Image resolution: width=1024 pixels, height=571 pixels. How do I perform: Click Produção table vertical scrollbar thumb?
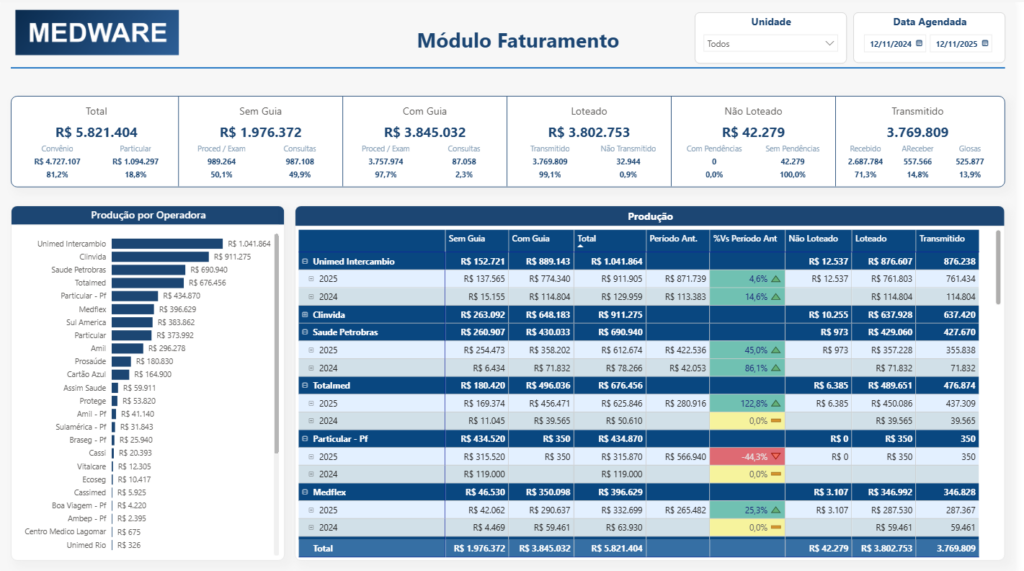[x=997, y=267]
